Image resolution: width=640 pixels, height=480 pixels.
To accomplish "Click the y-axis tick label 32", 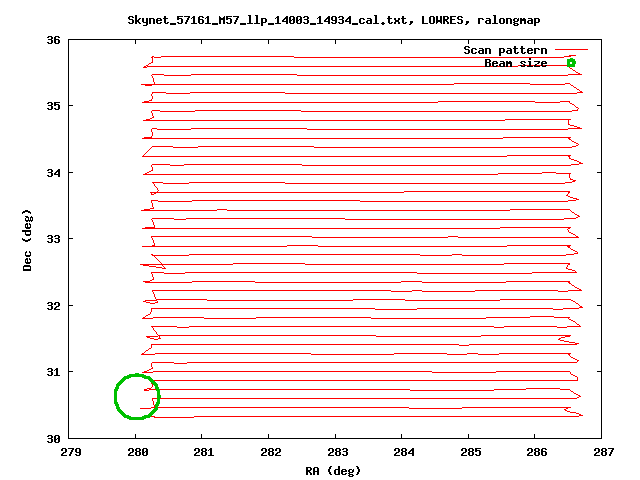I will click(x=53, y=306).
